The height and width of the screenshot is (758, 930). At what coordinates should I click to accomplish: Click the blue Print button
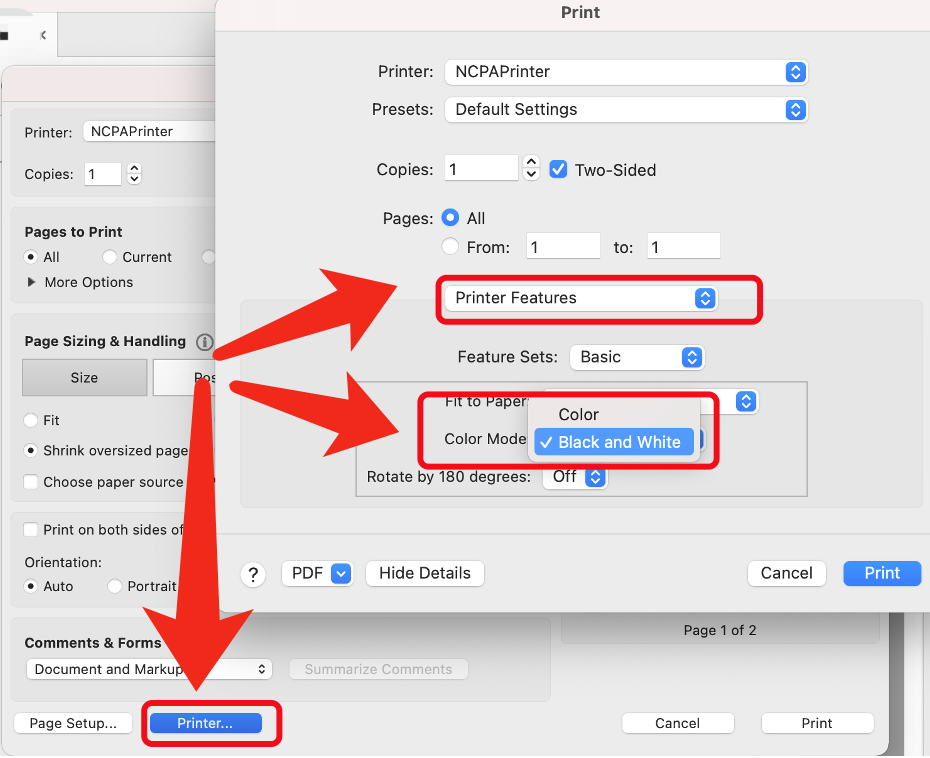click(x=882, y=573)
